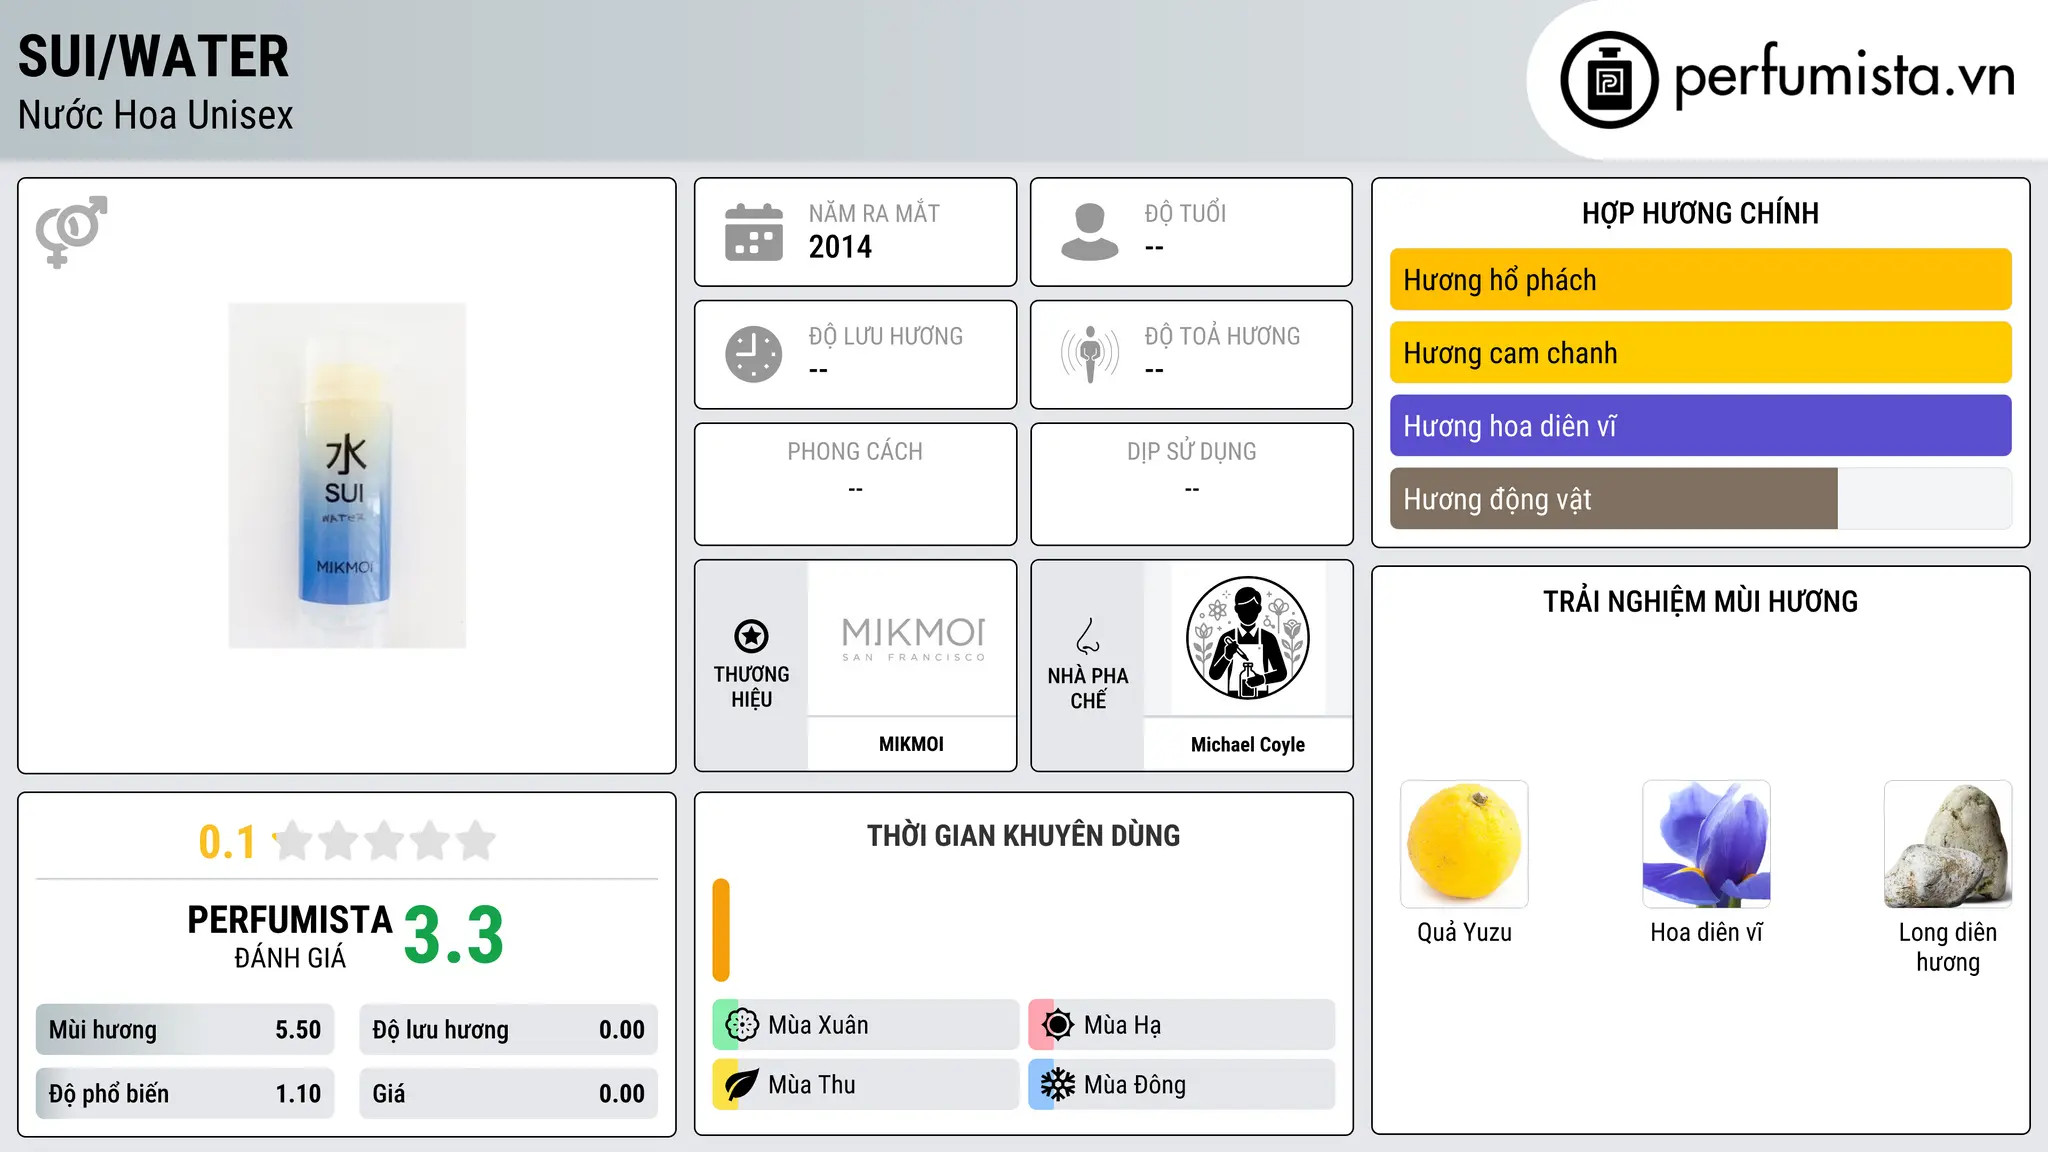Select the Hương hoa diên vĩ accord bar

click(x=1700, y=426)
